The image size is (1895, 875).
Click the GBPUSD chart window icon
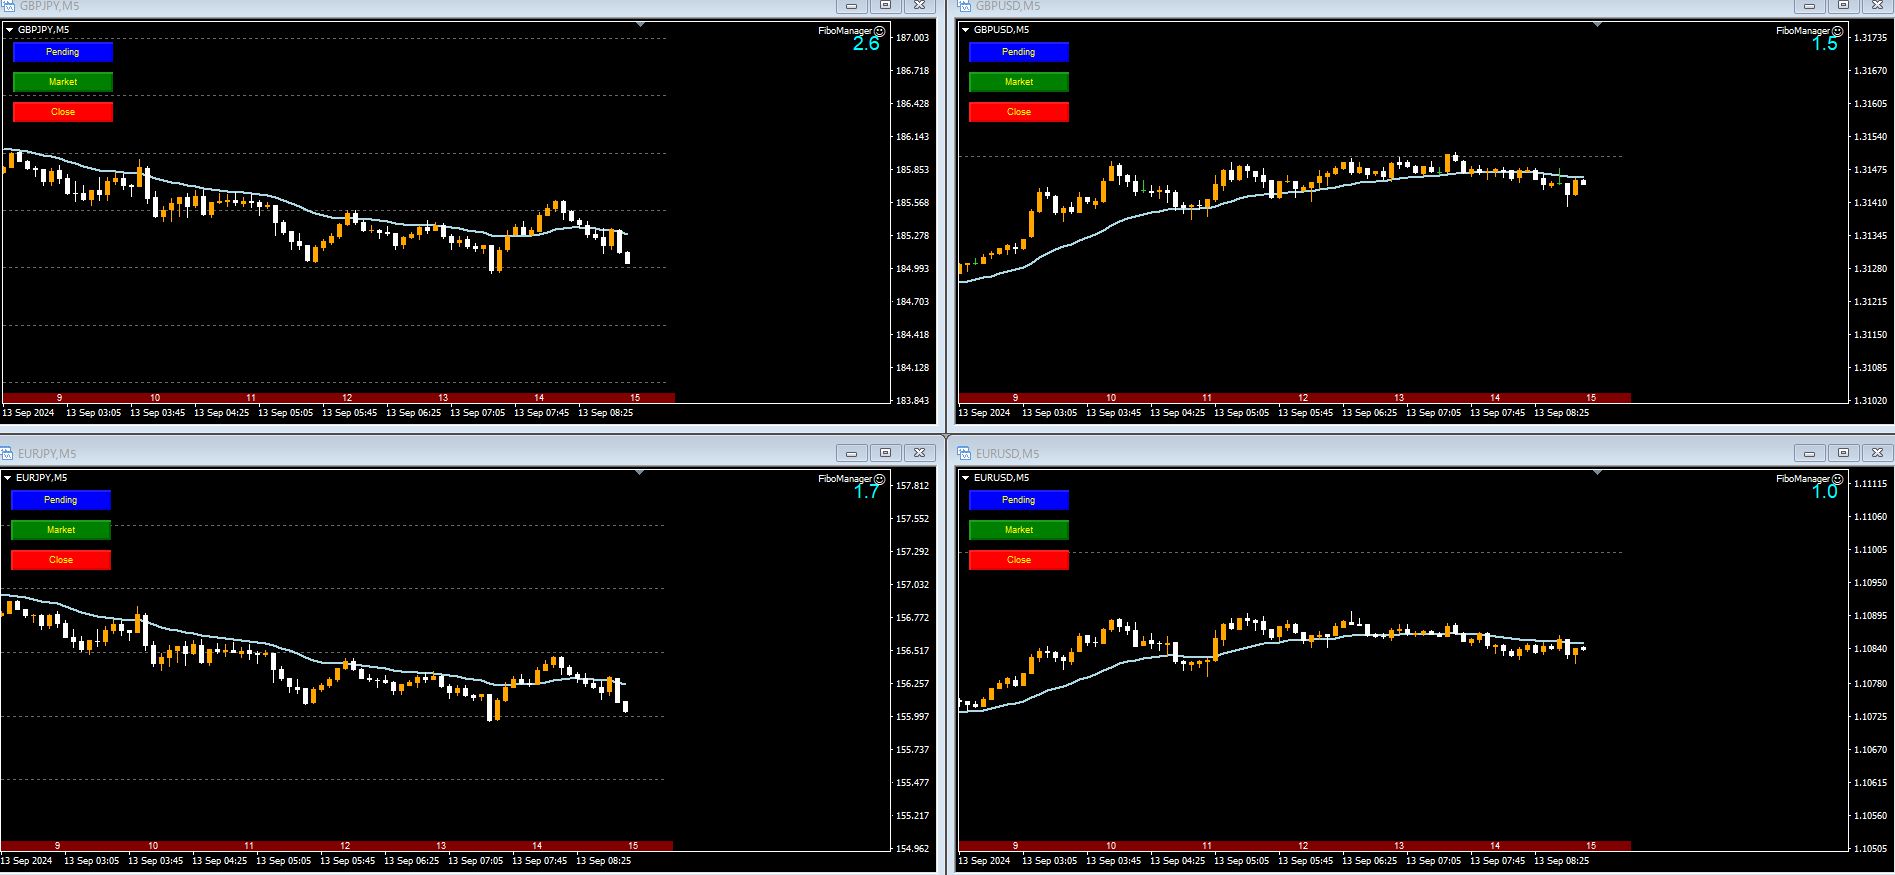964,6
